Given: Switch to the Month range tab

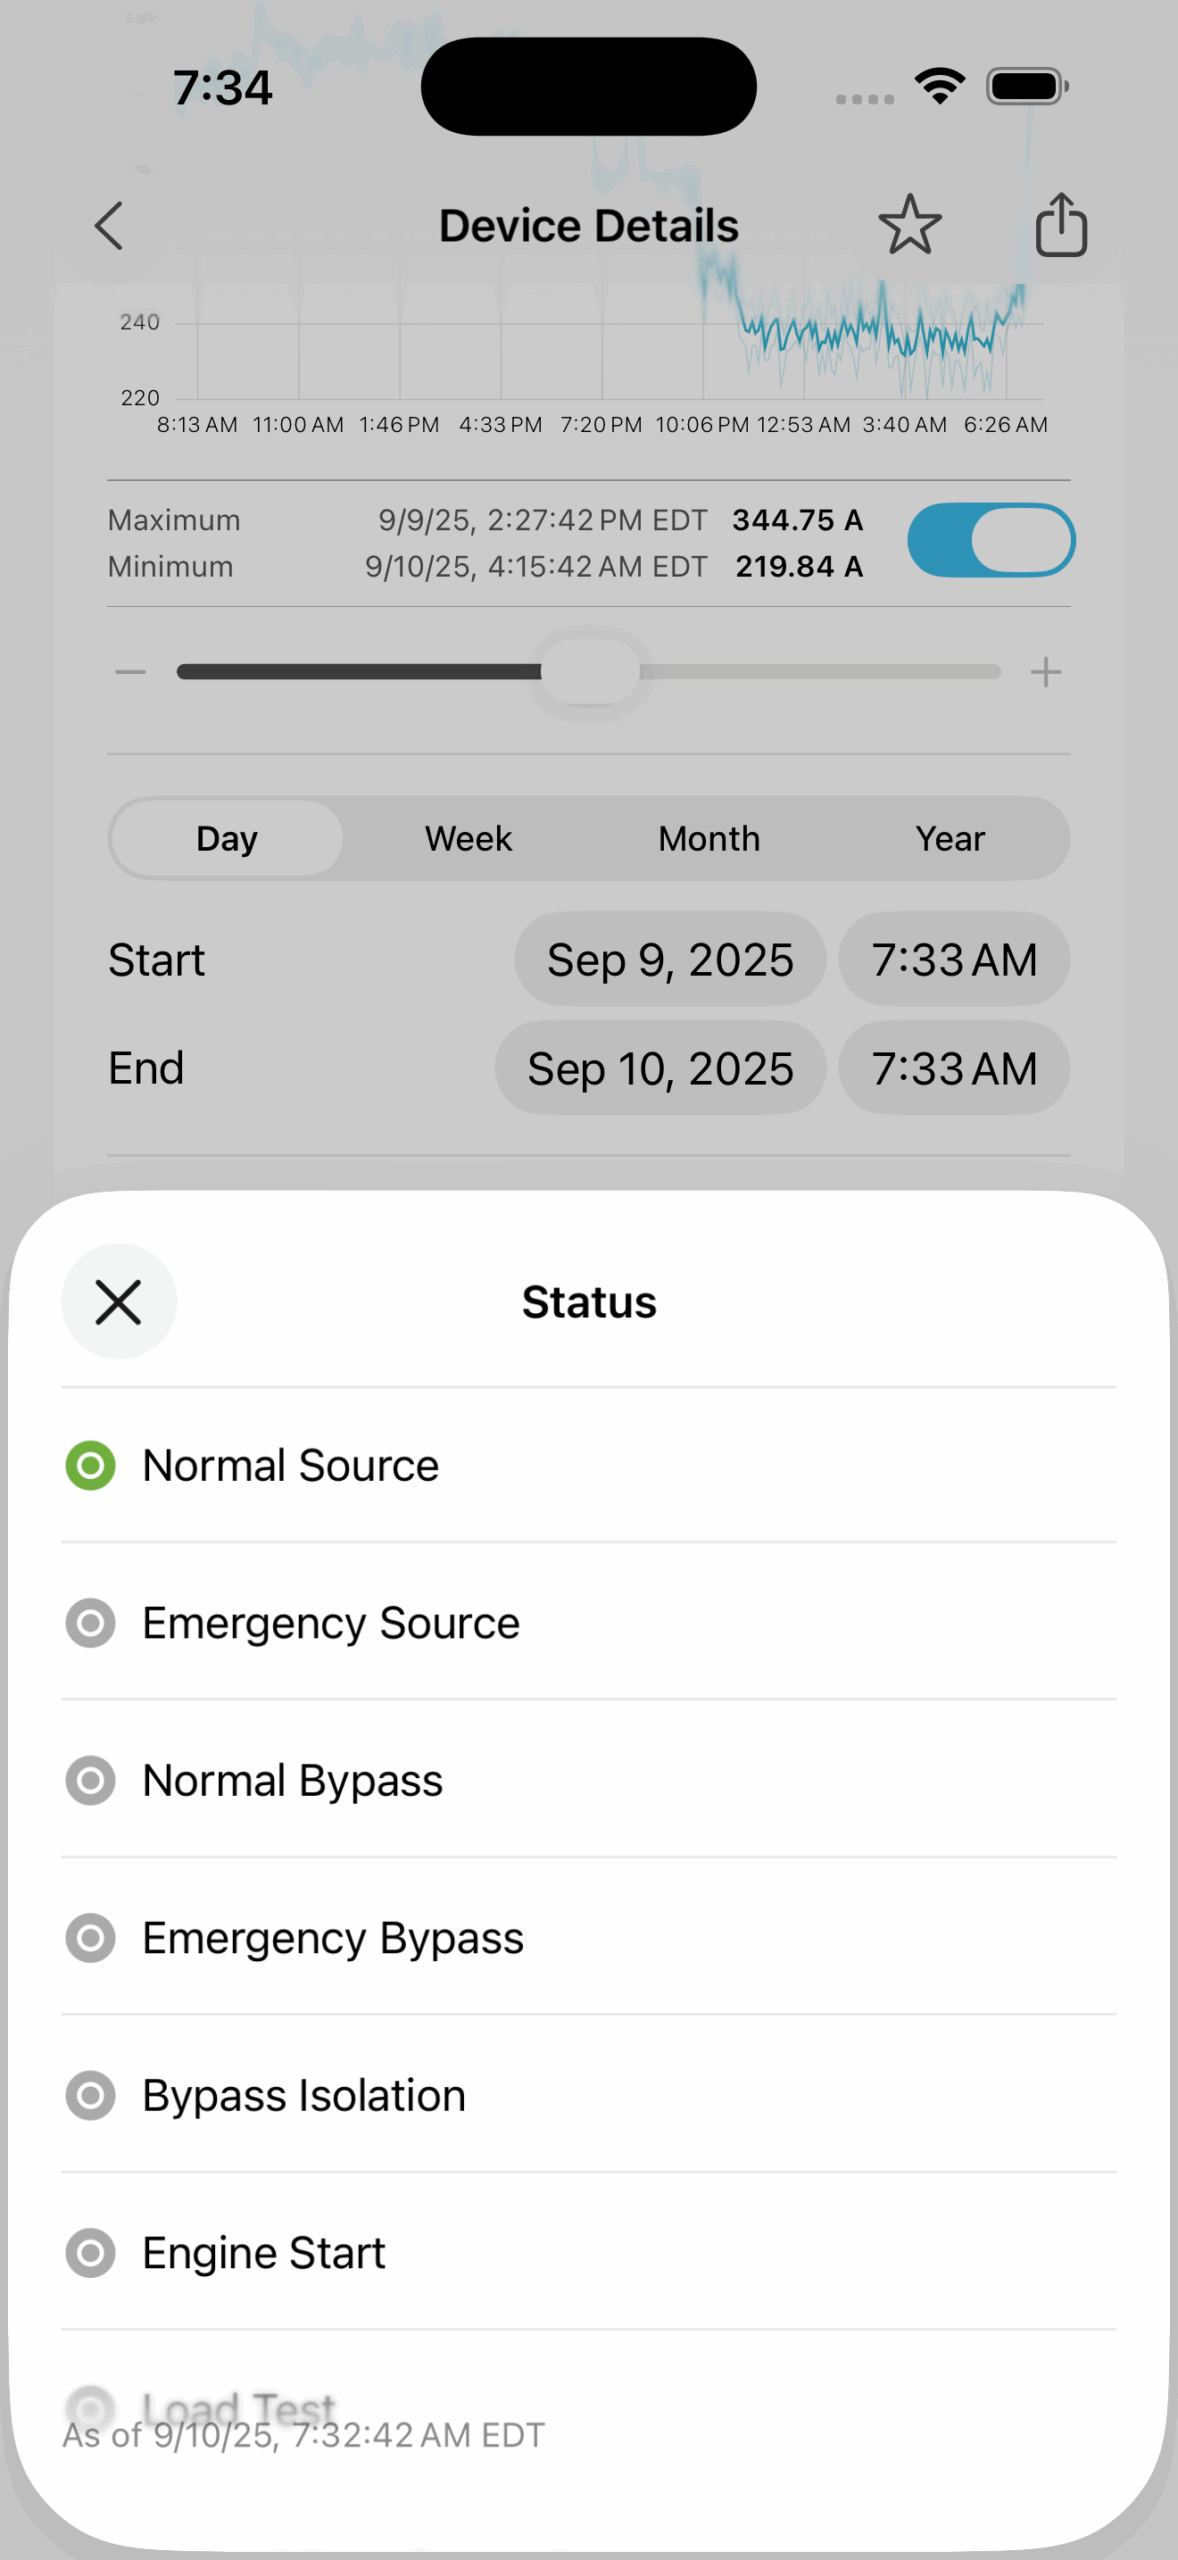Looking at the screenshot, I should [709, 839].
